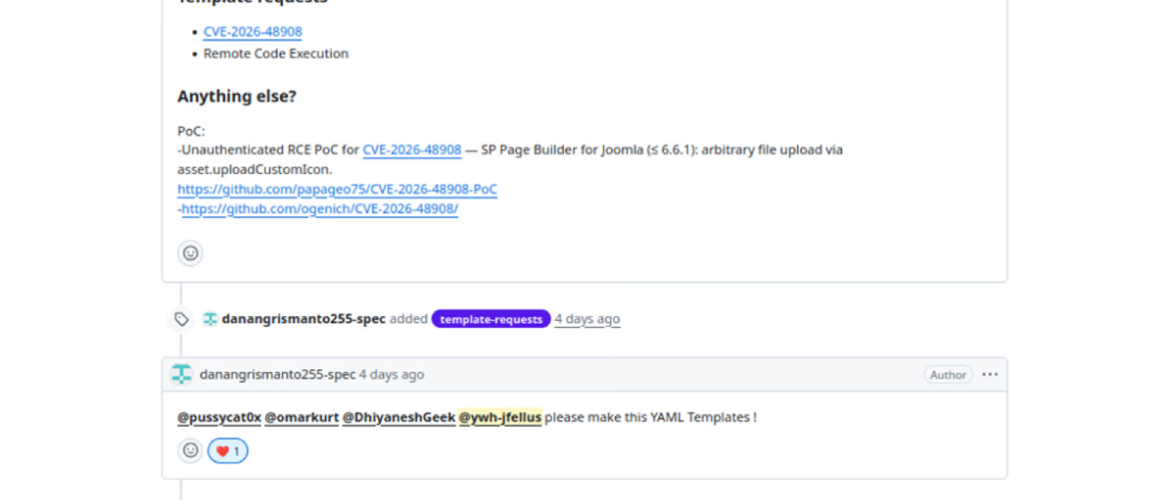Open the comment's three-dot options menu

[x=990, y=375]
